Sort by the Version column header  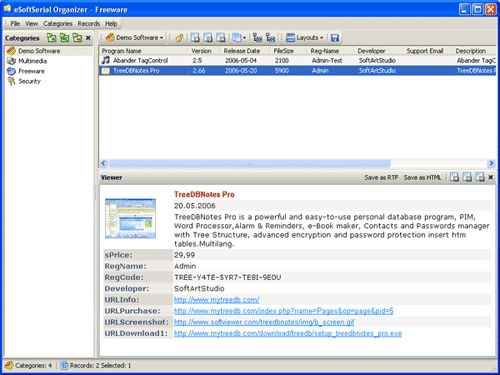(205, 51)
